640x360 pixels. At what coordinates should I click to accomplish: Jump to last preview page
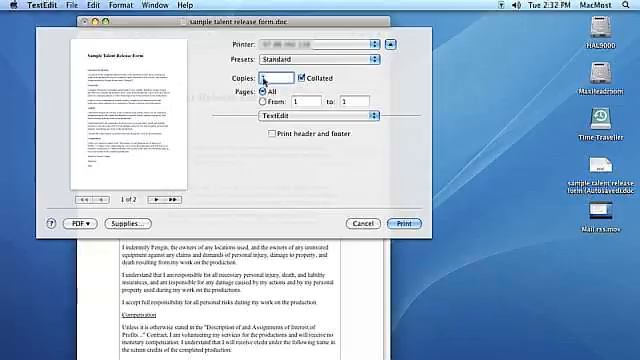click(173, 200)
